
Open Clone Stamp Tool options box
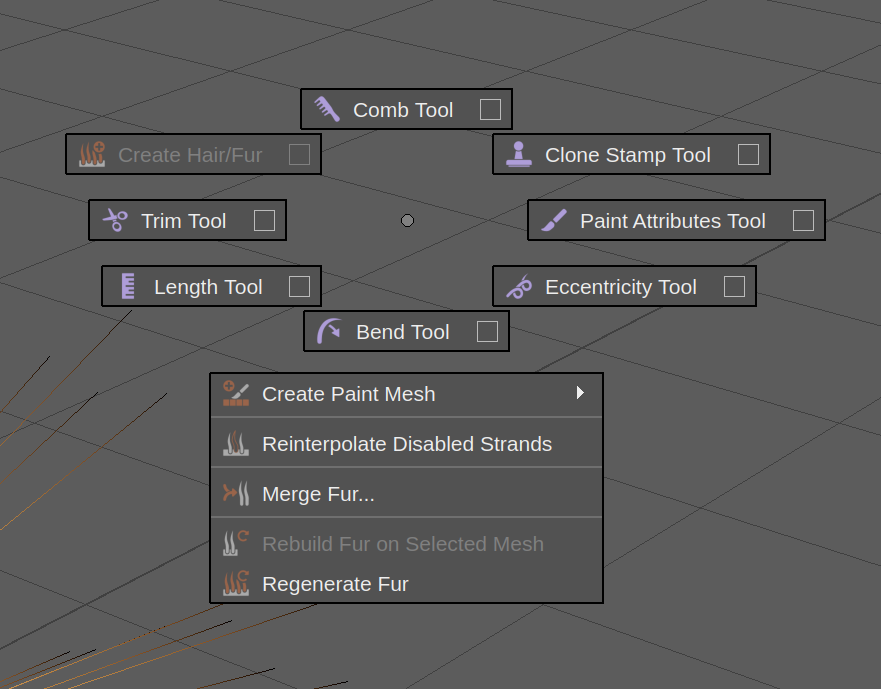pos(748,154)
